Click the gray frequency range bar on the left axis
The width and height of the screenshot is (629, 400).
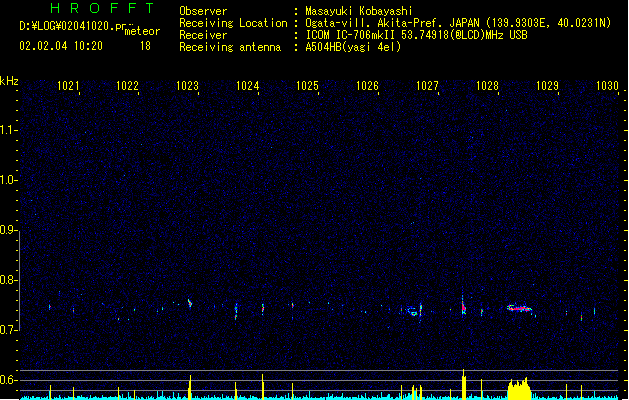[19, 281]
